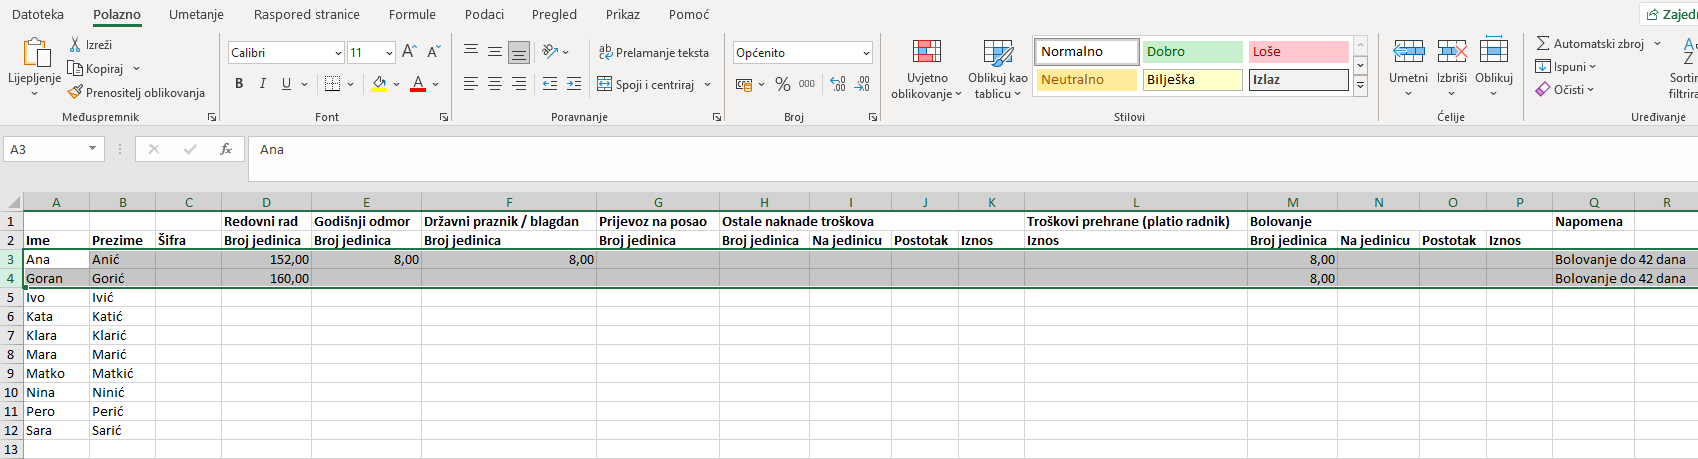Image resolution: width=1698 pixels, height=459 pixels.
Task: Click the fx insert function icon
Action: [x=226, y=149]
